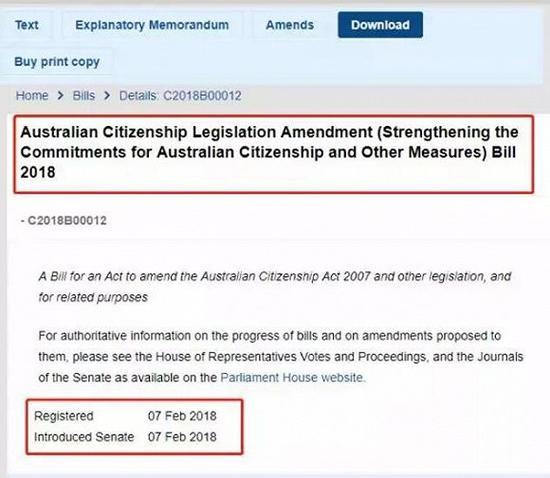Viewport: 550px width, 478px height.
Task: Click the Download button
Action: (x=380, y=25)
